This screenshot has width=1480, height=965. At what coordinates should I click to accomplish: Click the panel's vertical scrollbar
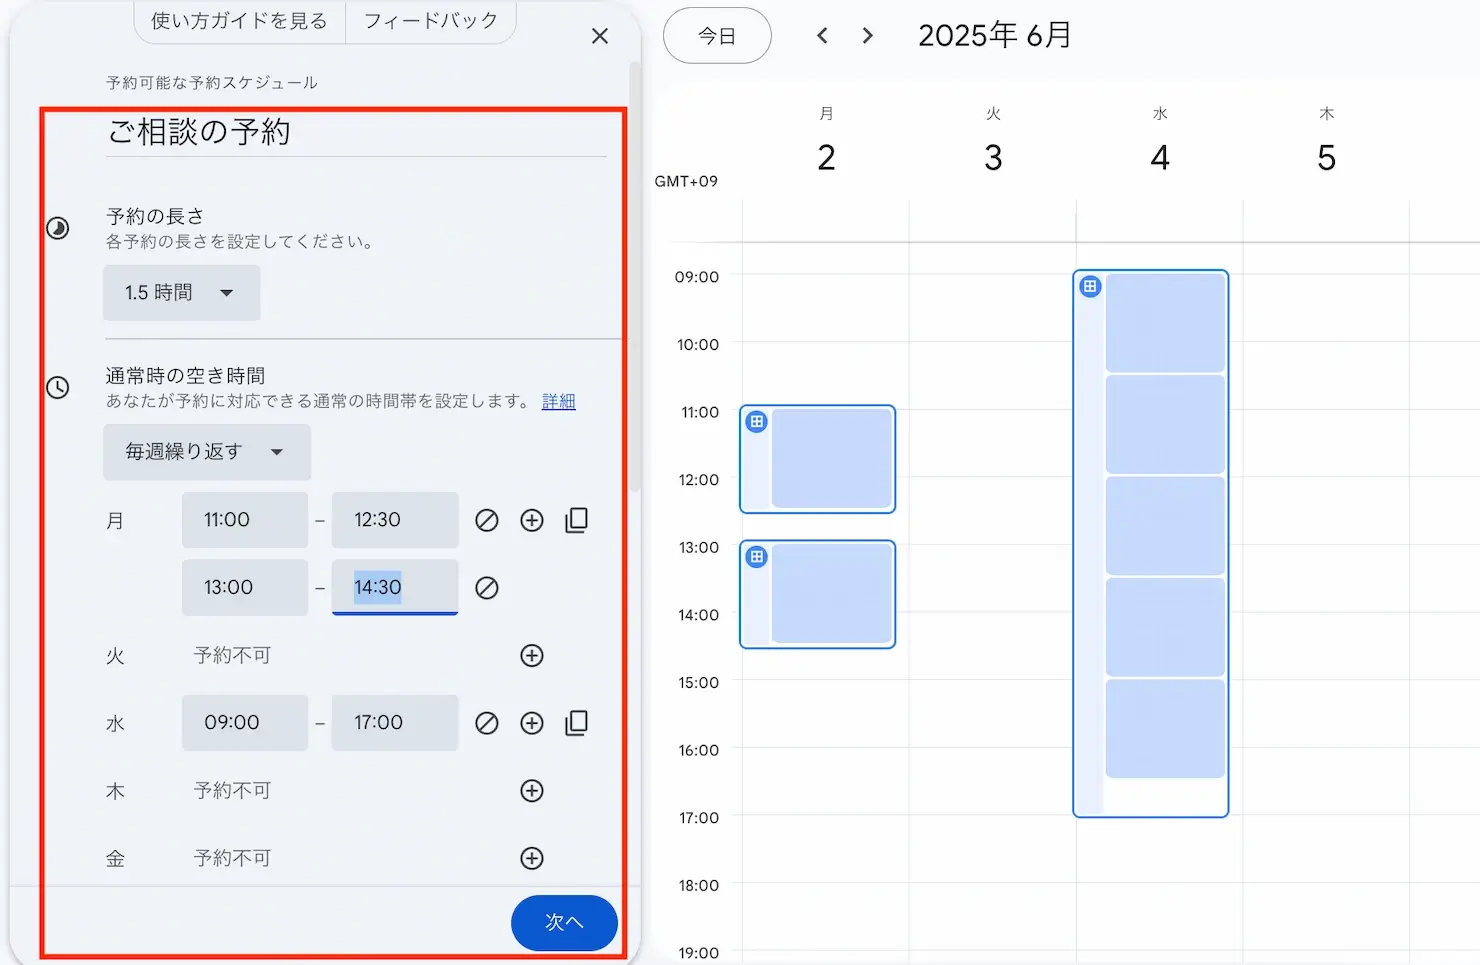(634, 278)
